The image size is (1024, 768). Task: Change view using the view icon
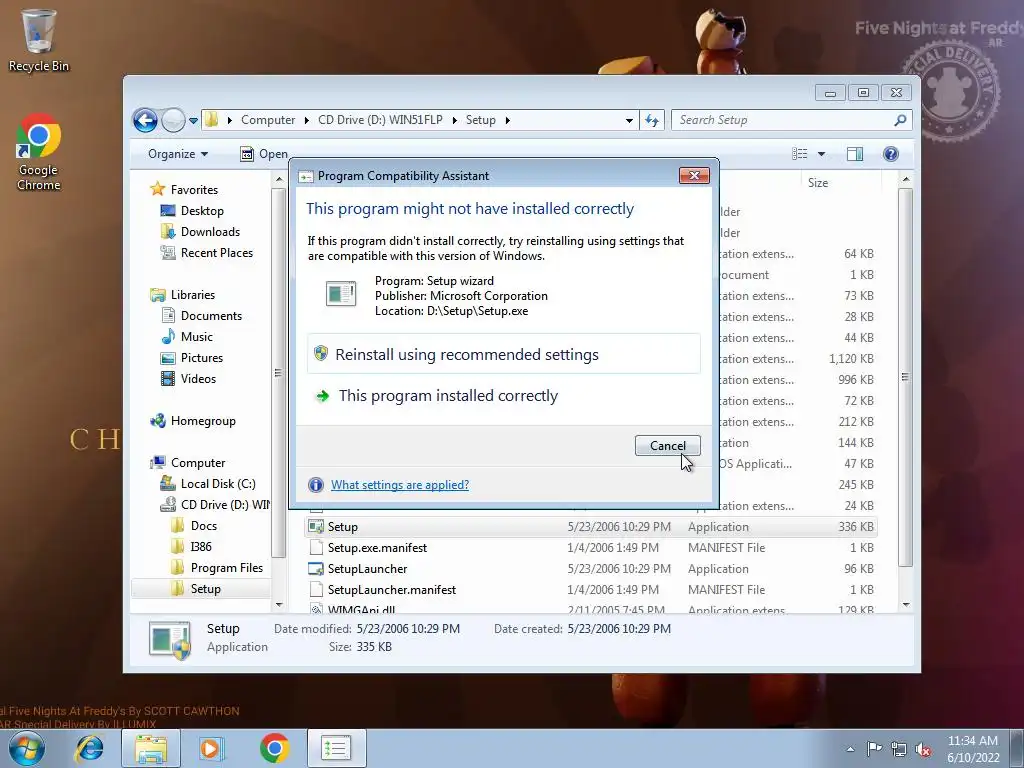(x=800, y=154)
